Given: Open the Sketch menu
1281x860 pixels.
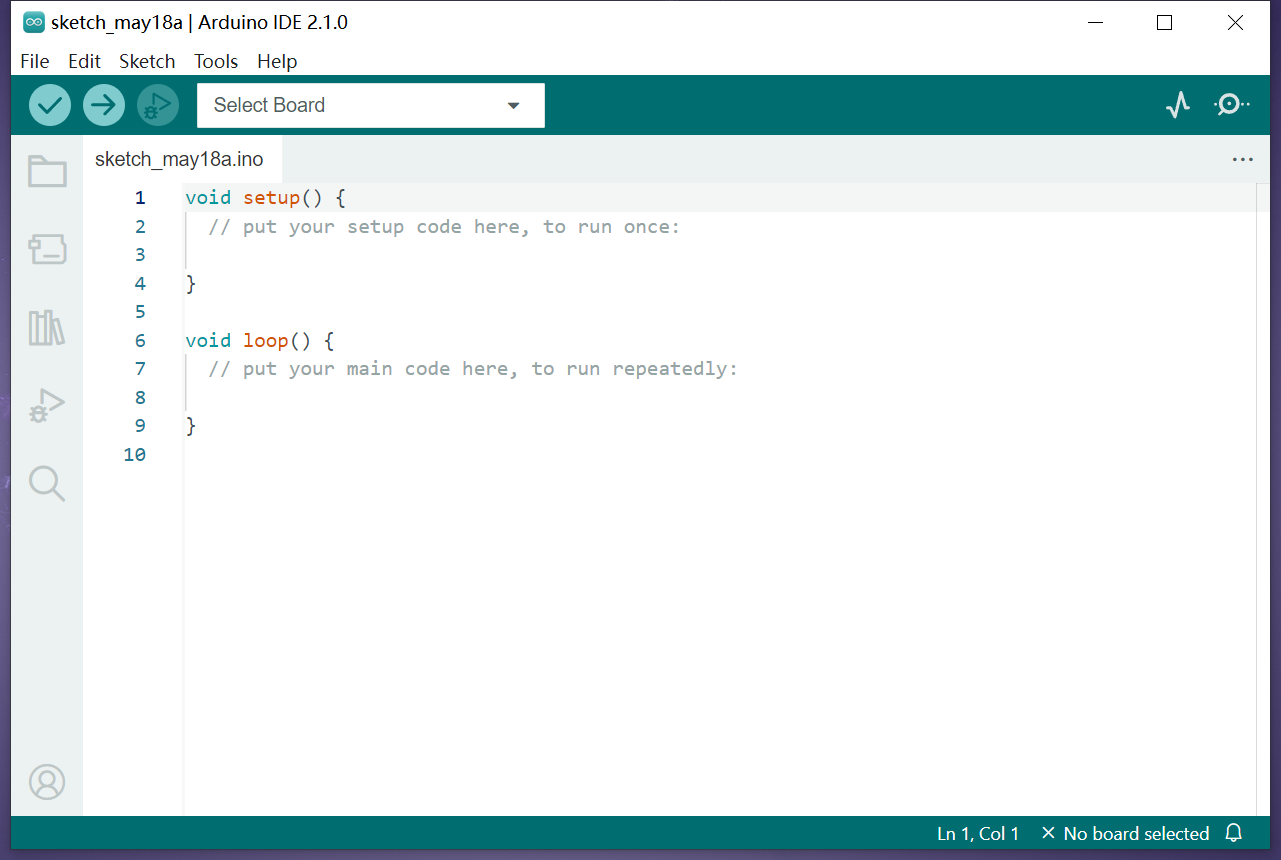Looking at the screenshot, I should pos(147,61).
